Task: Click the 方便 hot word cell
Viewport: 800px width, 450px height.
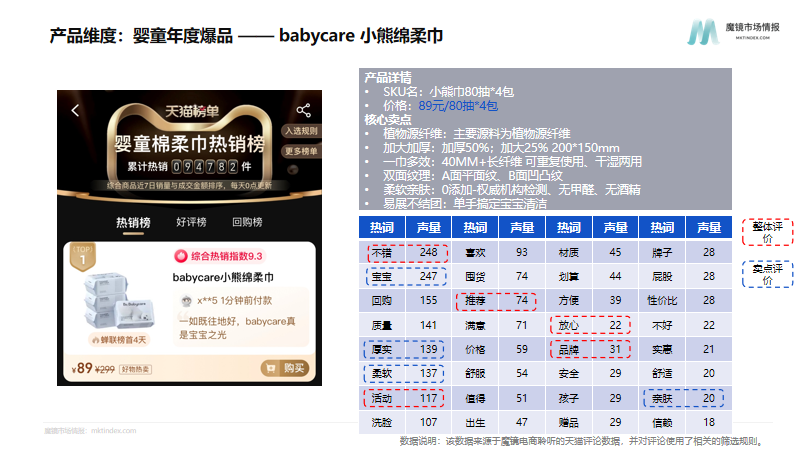Action: tap(569, 301)
